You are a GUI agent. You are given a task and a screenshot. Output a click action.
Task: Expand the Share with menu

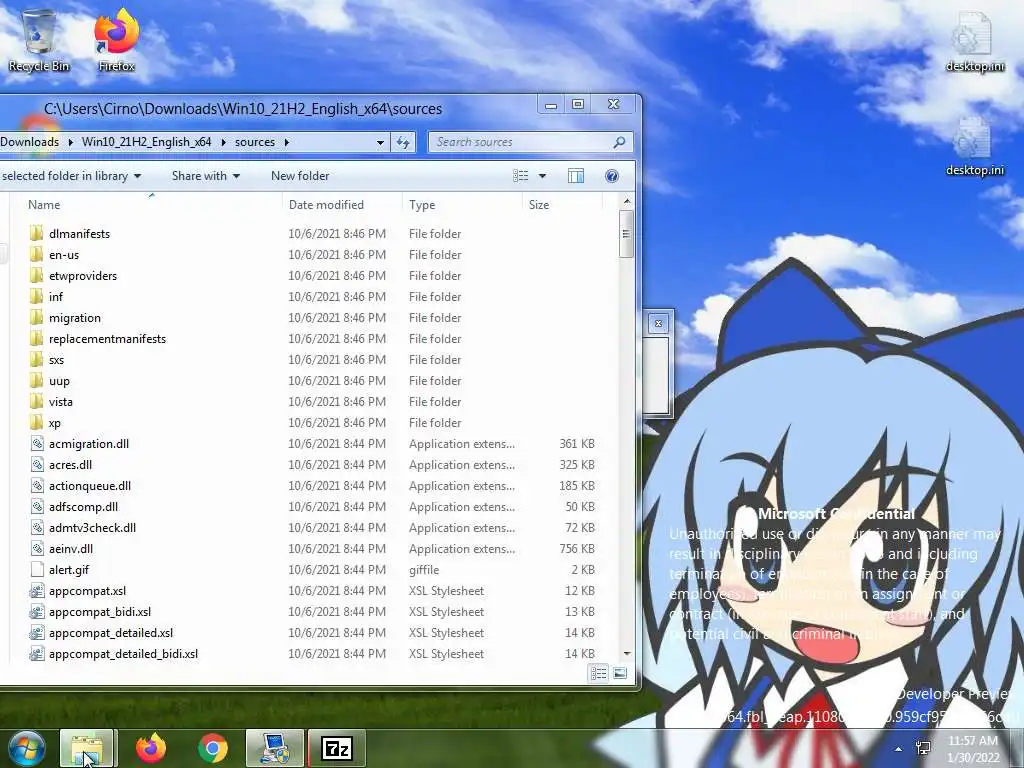pyautogui.click(x=206, y=176)
